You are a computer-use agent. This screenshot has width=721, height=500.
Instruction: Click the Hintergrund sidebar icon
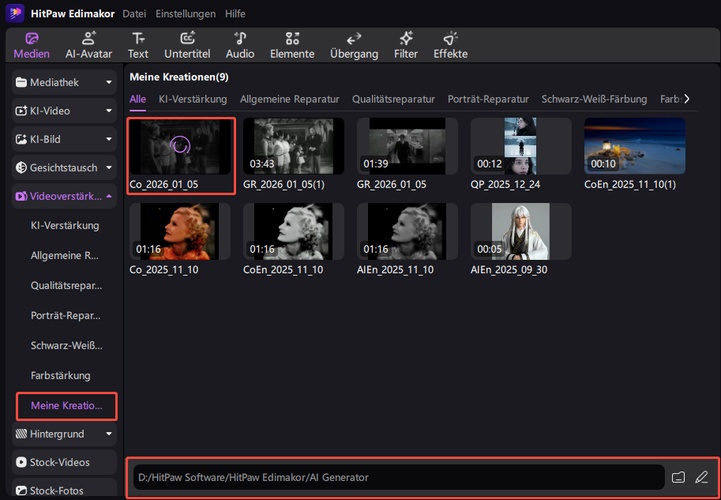[21, 434]
